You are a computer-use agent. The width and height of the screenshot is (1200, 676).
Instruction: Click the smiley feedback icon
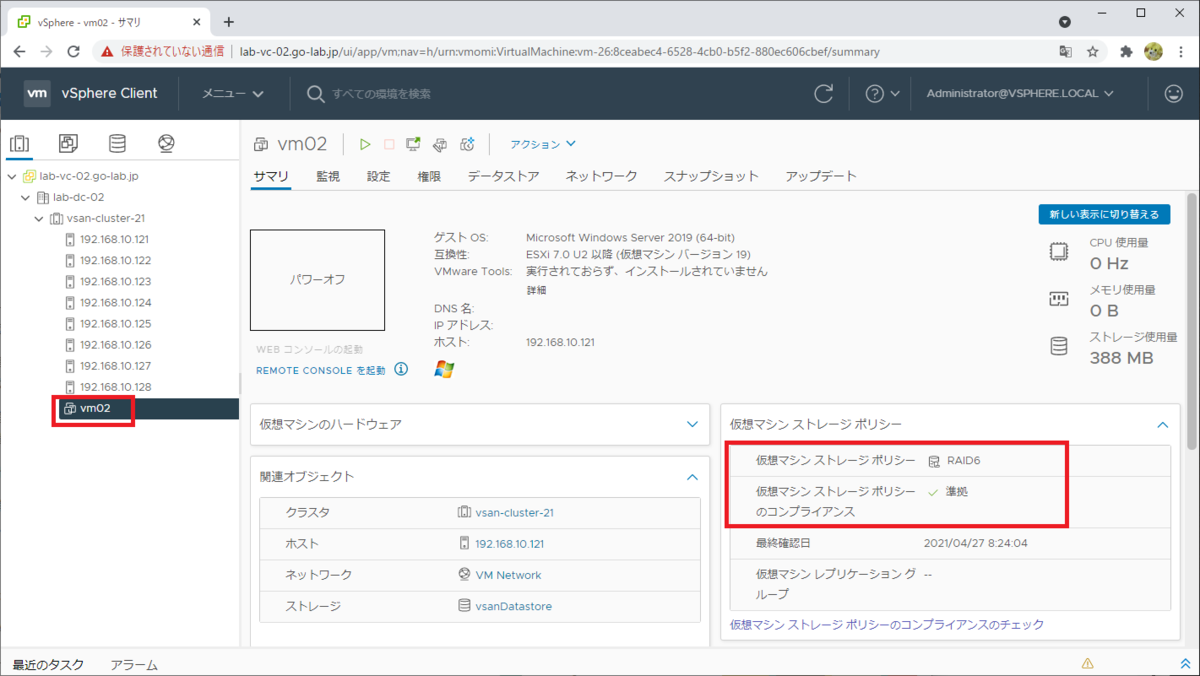(x=1174, y=93)
